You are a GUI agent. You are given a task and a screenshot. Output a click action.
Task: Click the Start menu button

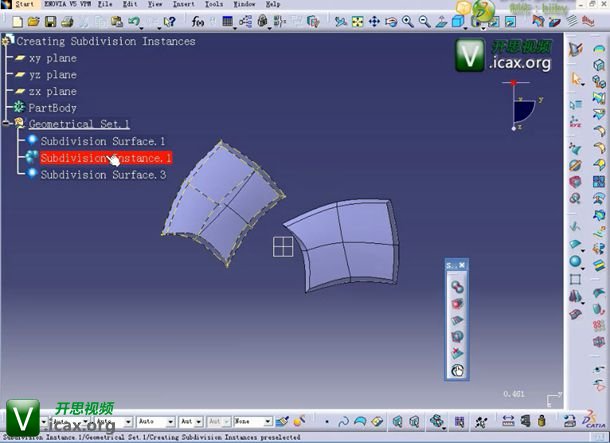click(x=24, y=4)
